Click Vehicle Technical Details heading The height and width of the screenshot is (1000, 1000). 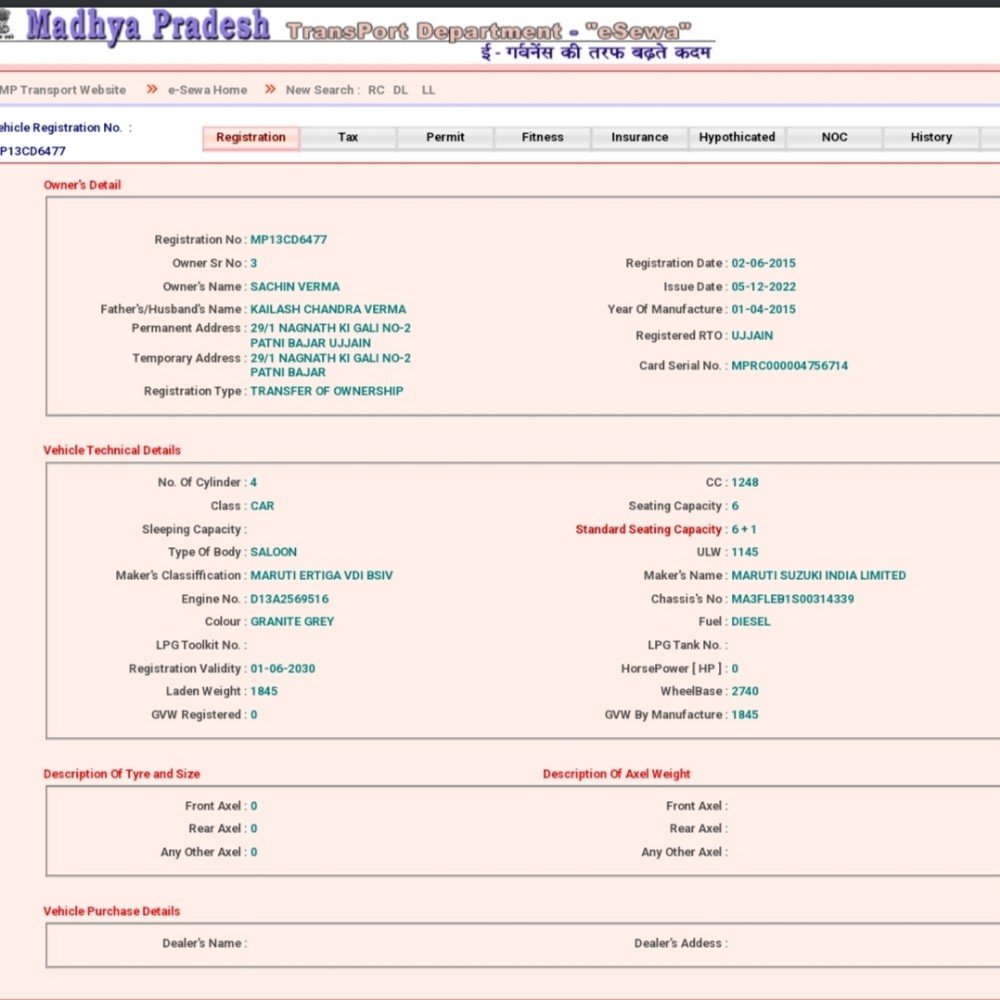pyautogui.click(x=112, y=450)
